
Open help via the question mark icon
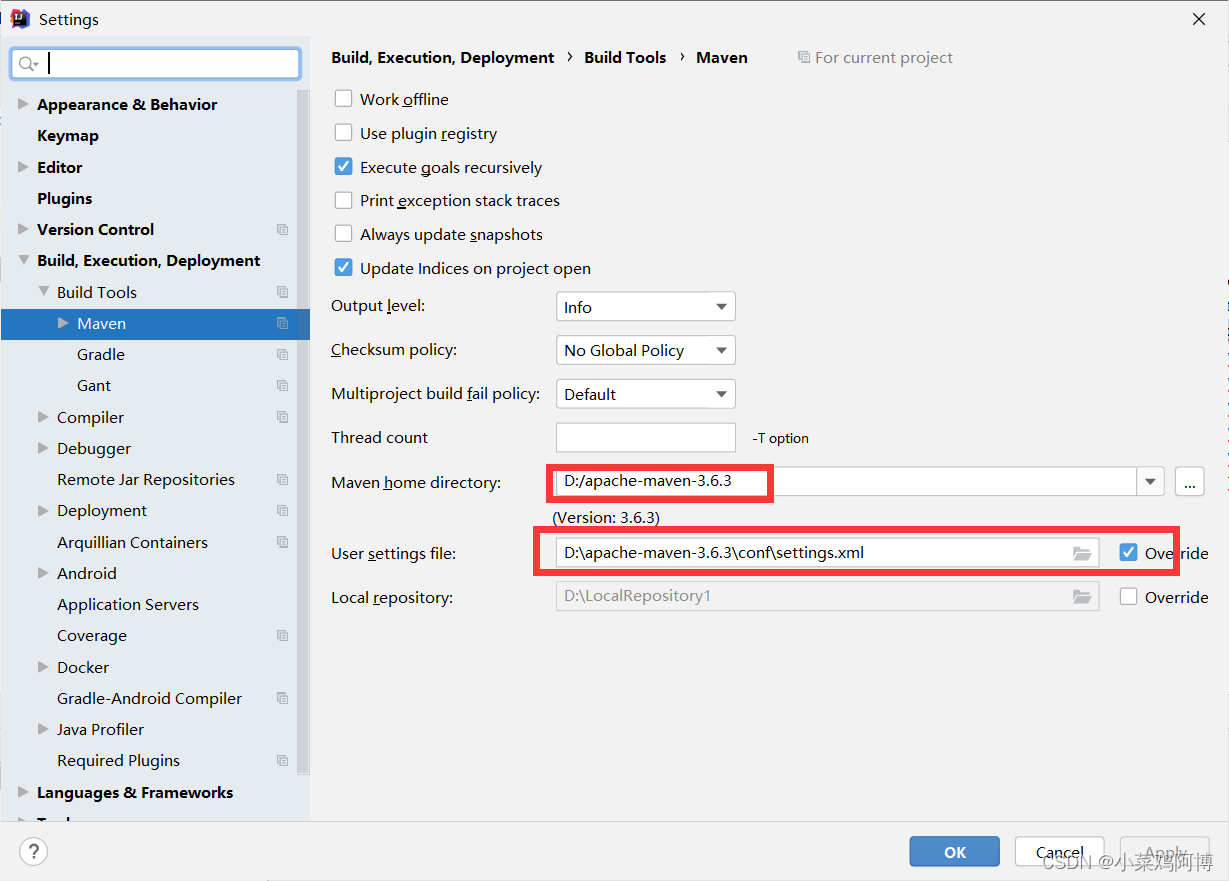pyautogui.click(x=34, y=852)
